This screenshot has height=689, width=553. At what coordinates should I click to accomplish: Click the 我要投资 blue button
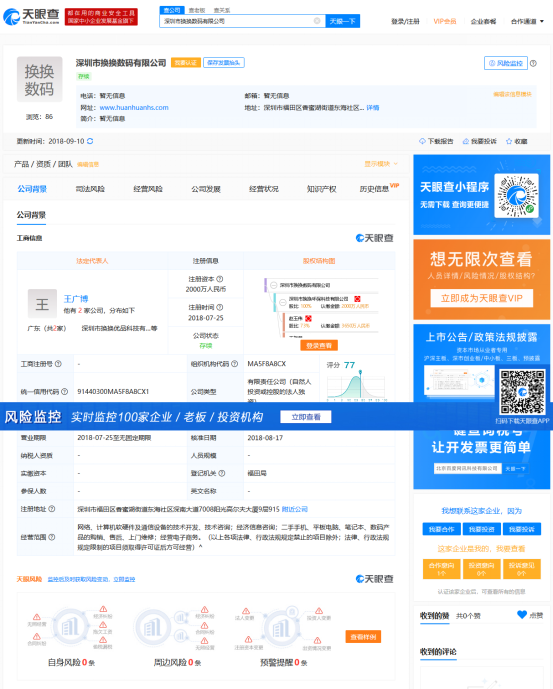(x=481, y=529)
